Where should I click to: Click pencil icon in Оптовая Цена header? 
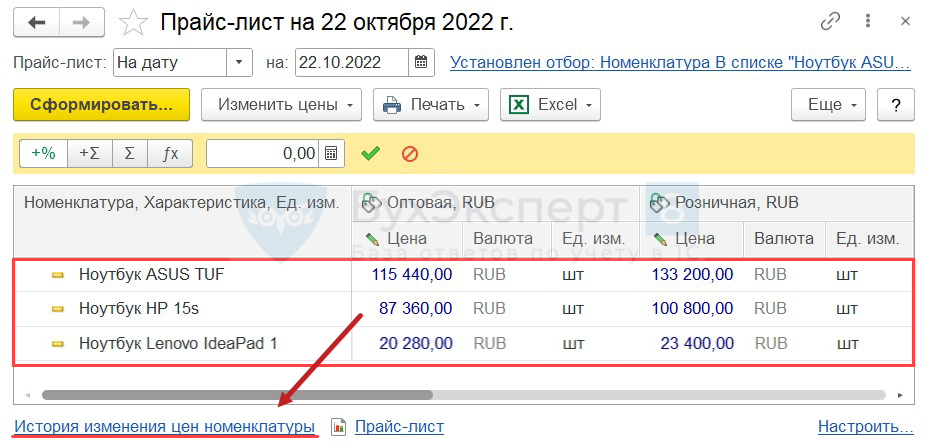372,239
